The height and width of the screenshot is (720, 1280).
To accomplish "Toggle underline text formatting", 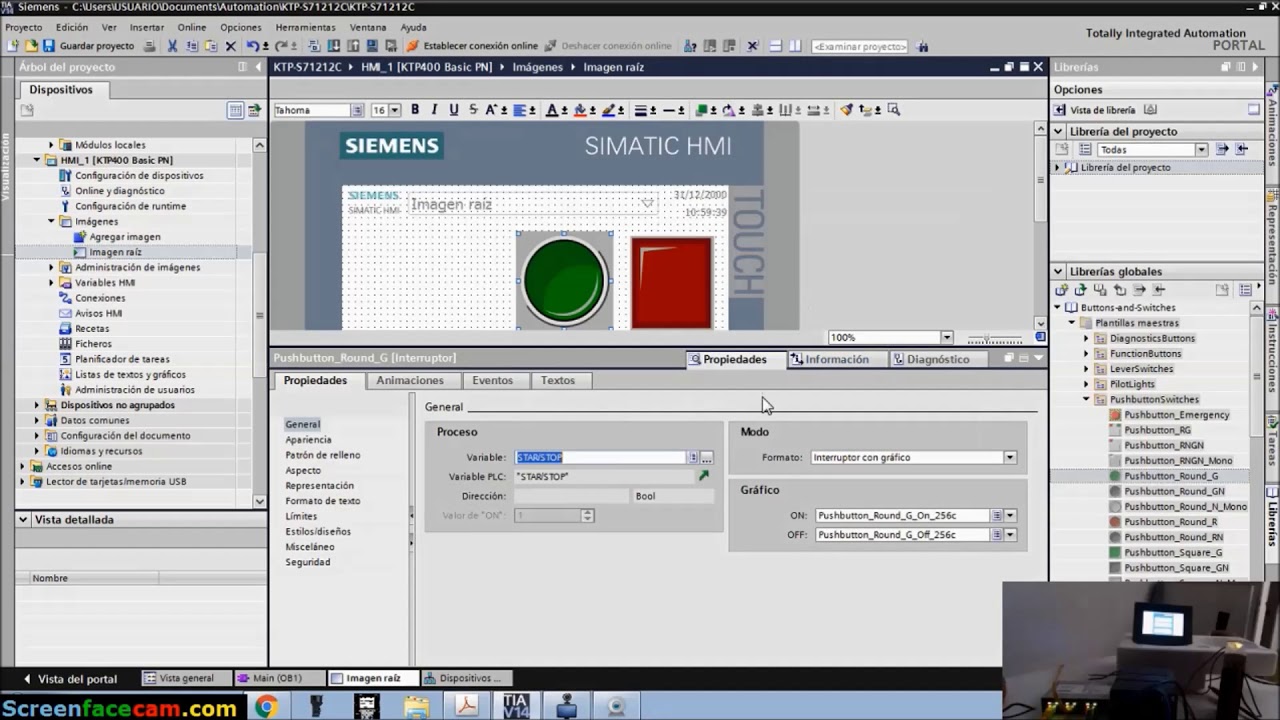I will (454, 110).
